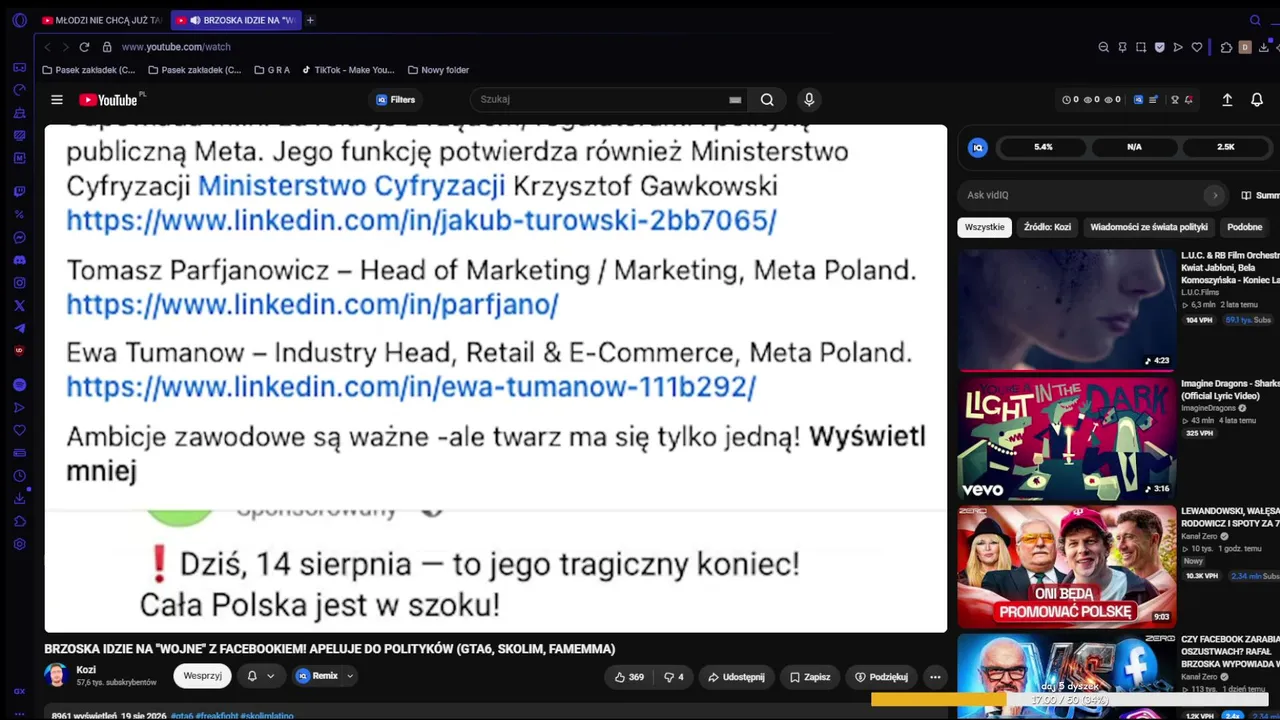Screen dimensions: 1280x720
Task: Open the YouTube guide hamburger menu
Action: click(x=57, y=100)
